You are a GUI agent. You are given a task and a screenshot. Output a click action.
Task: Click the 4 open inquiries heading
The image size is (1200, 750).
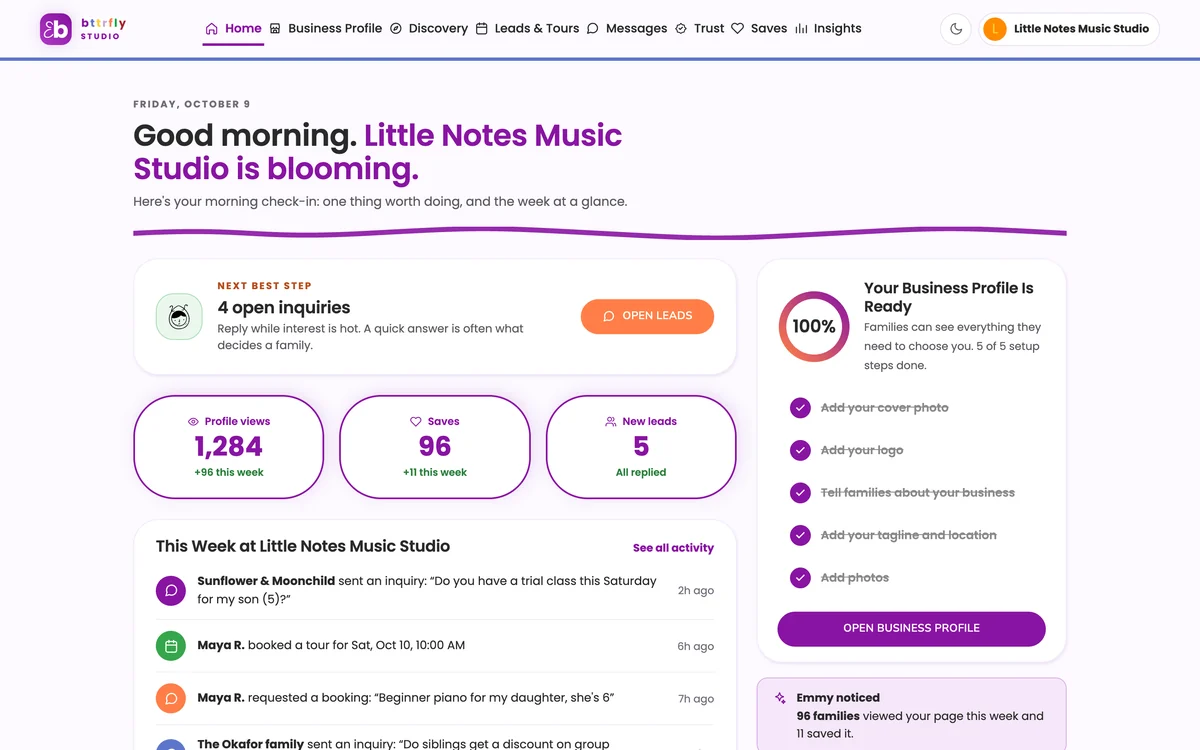coord(284,308)
